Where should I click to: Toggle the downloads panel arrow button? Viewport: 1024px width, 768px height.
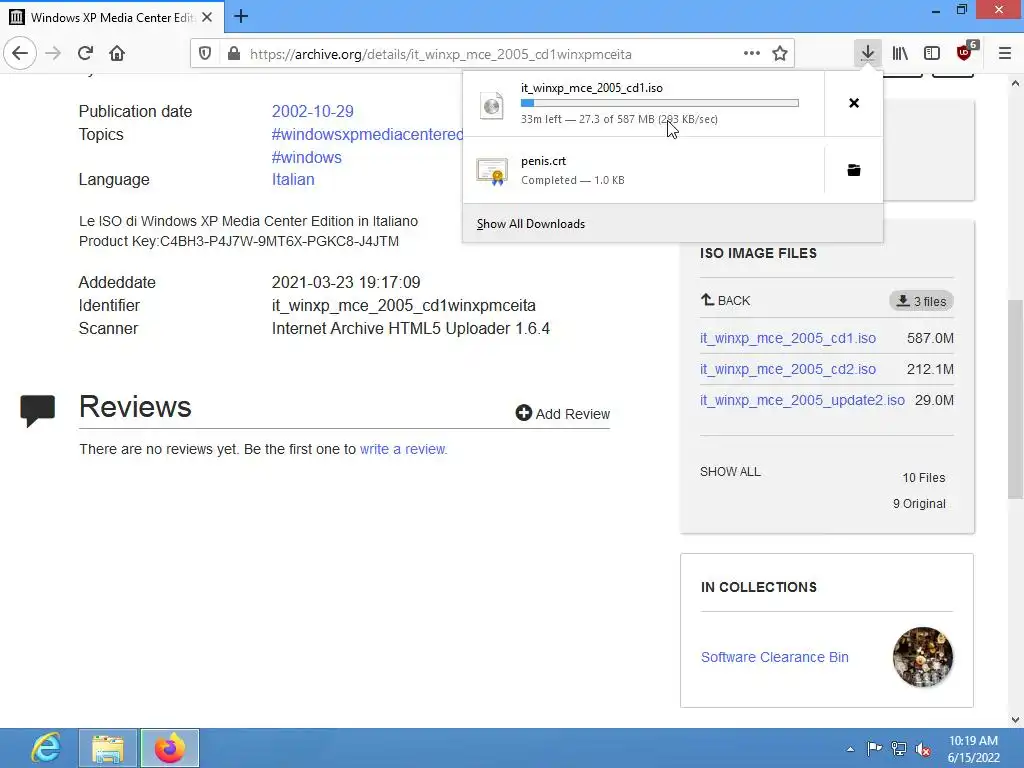[867, 54]
